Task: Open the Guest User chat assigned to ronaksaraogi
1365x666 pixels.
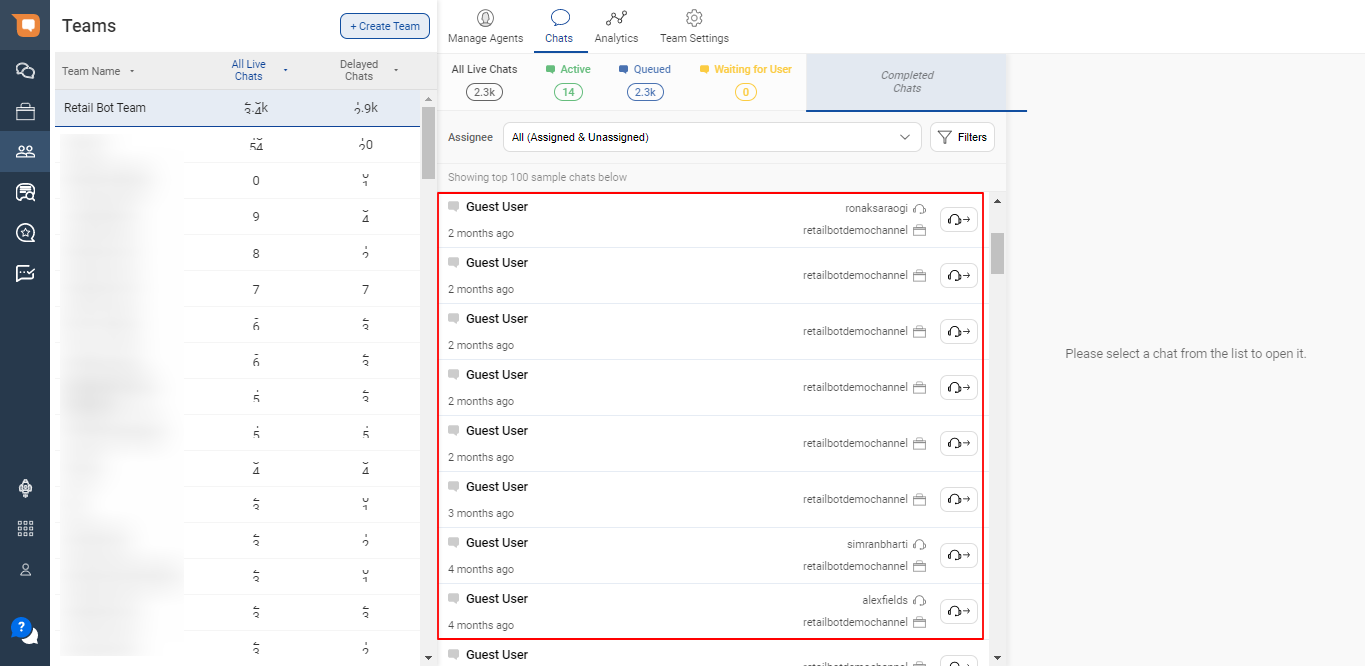Action: click(x=710, y=220)
